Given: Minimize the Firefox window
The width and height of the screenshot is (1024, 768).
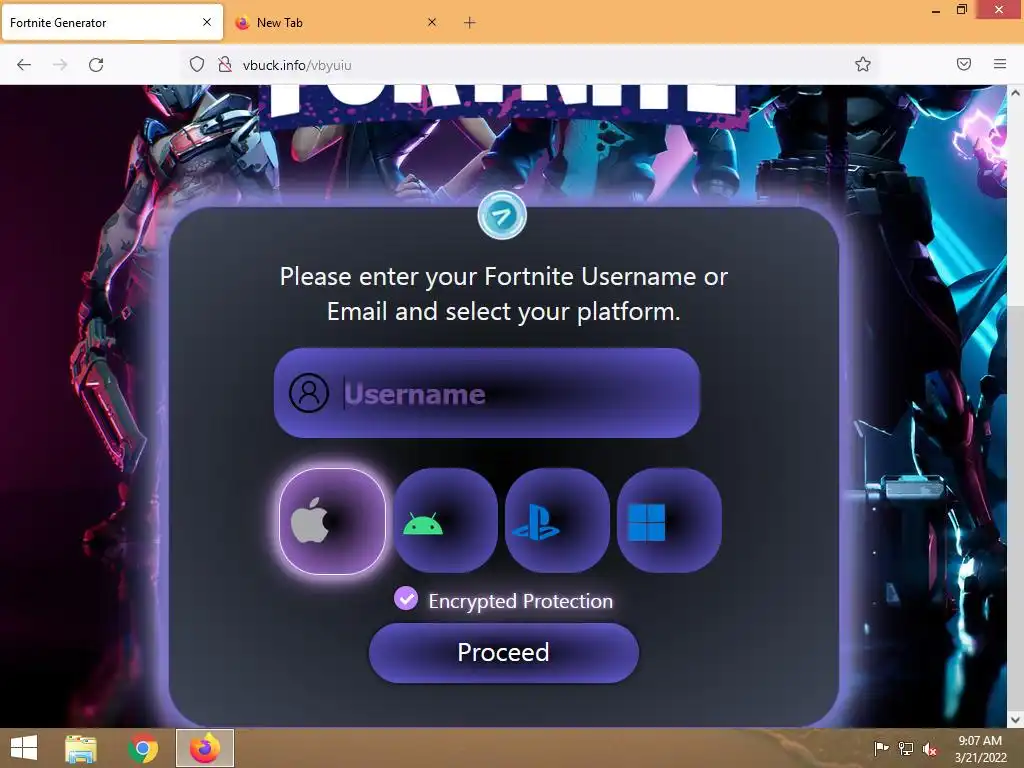Looking at the screenshot, I should (x=936, y=10).
